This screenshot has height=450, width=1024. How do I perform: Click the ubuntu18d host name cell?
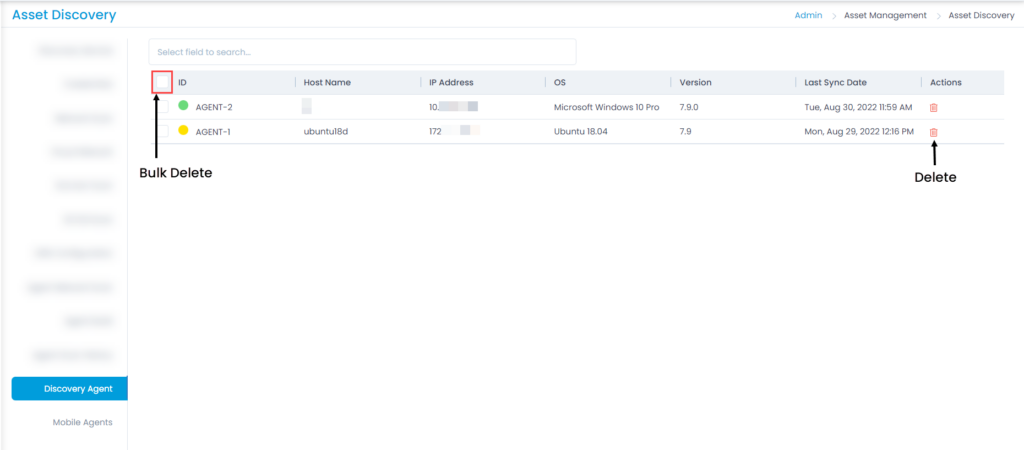[x=325, y=132]
